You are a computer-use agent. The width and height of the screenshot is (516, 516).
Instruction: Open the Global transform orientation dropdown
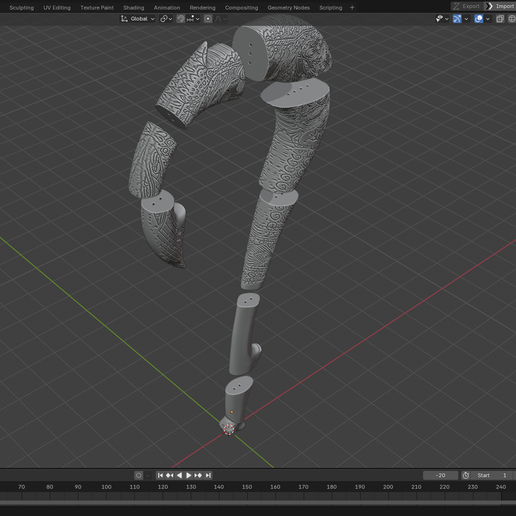click(138, 19)
